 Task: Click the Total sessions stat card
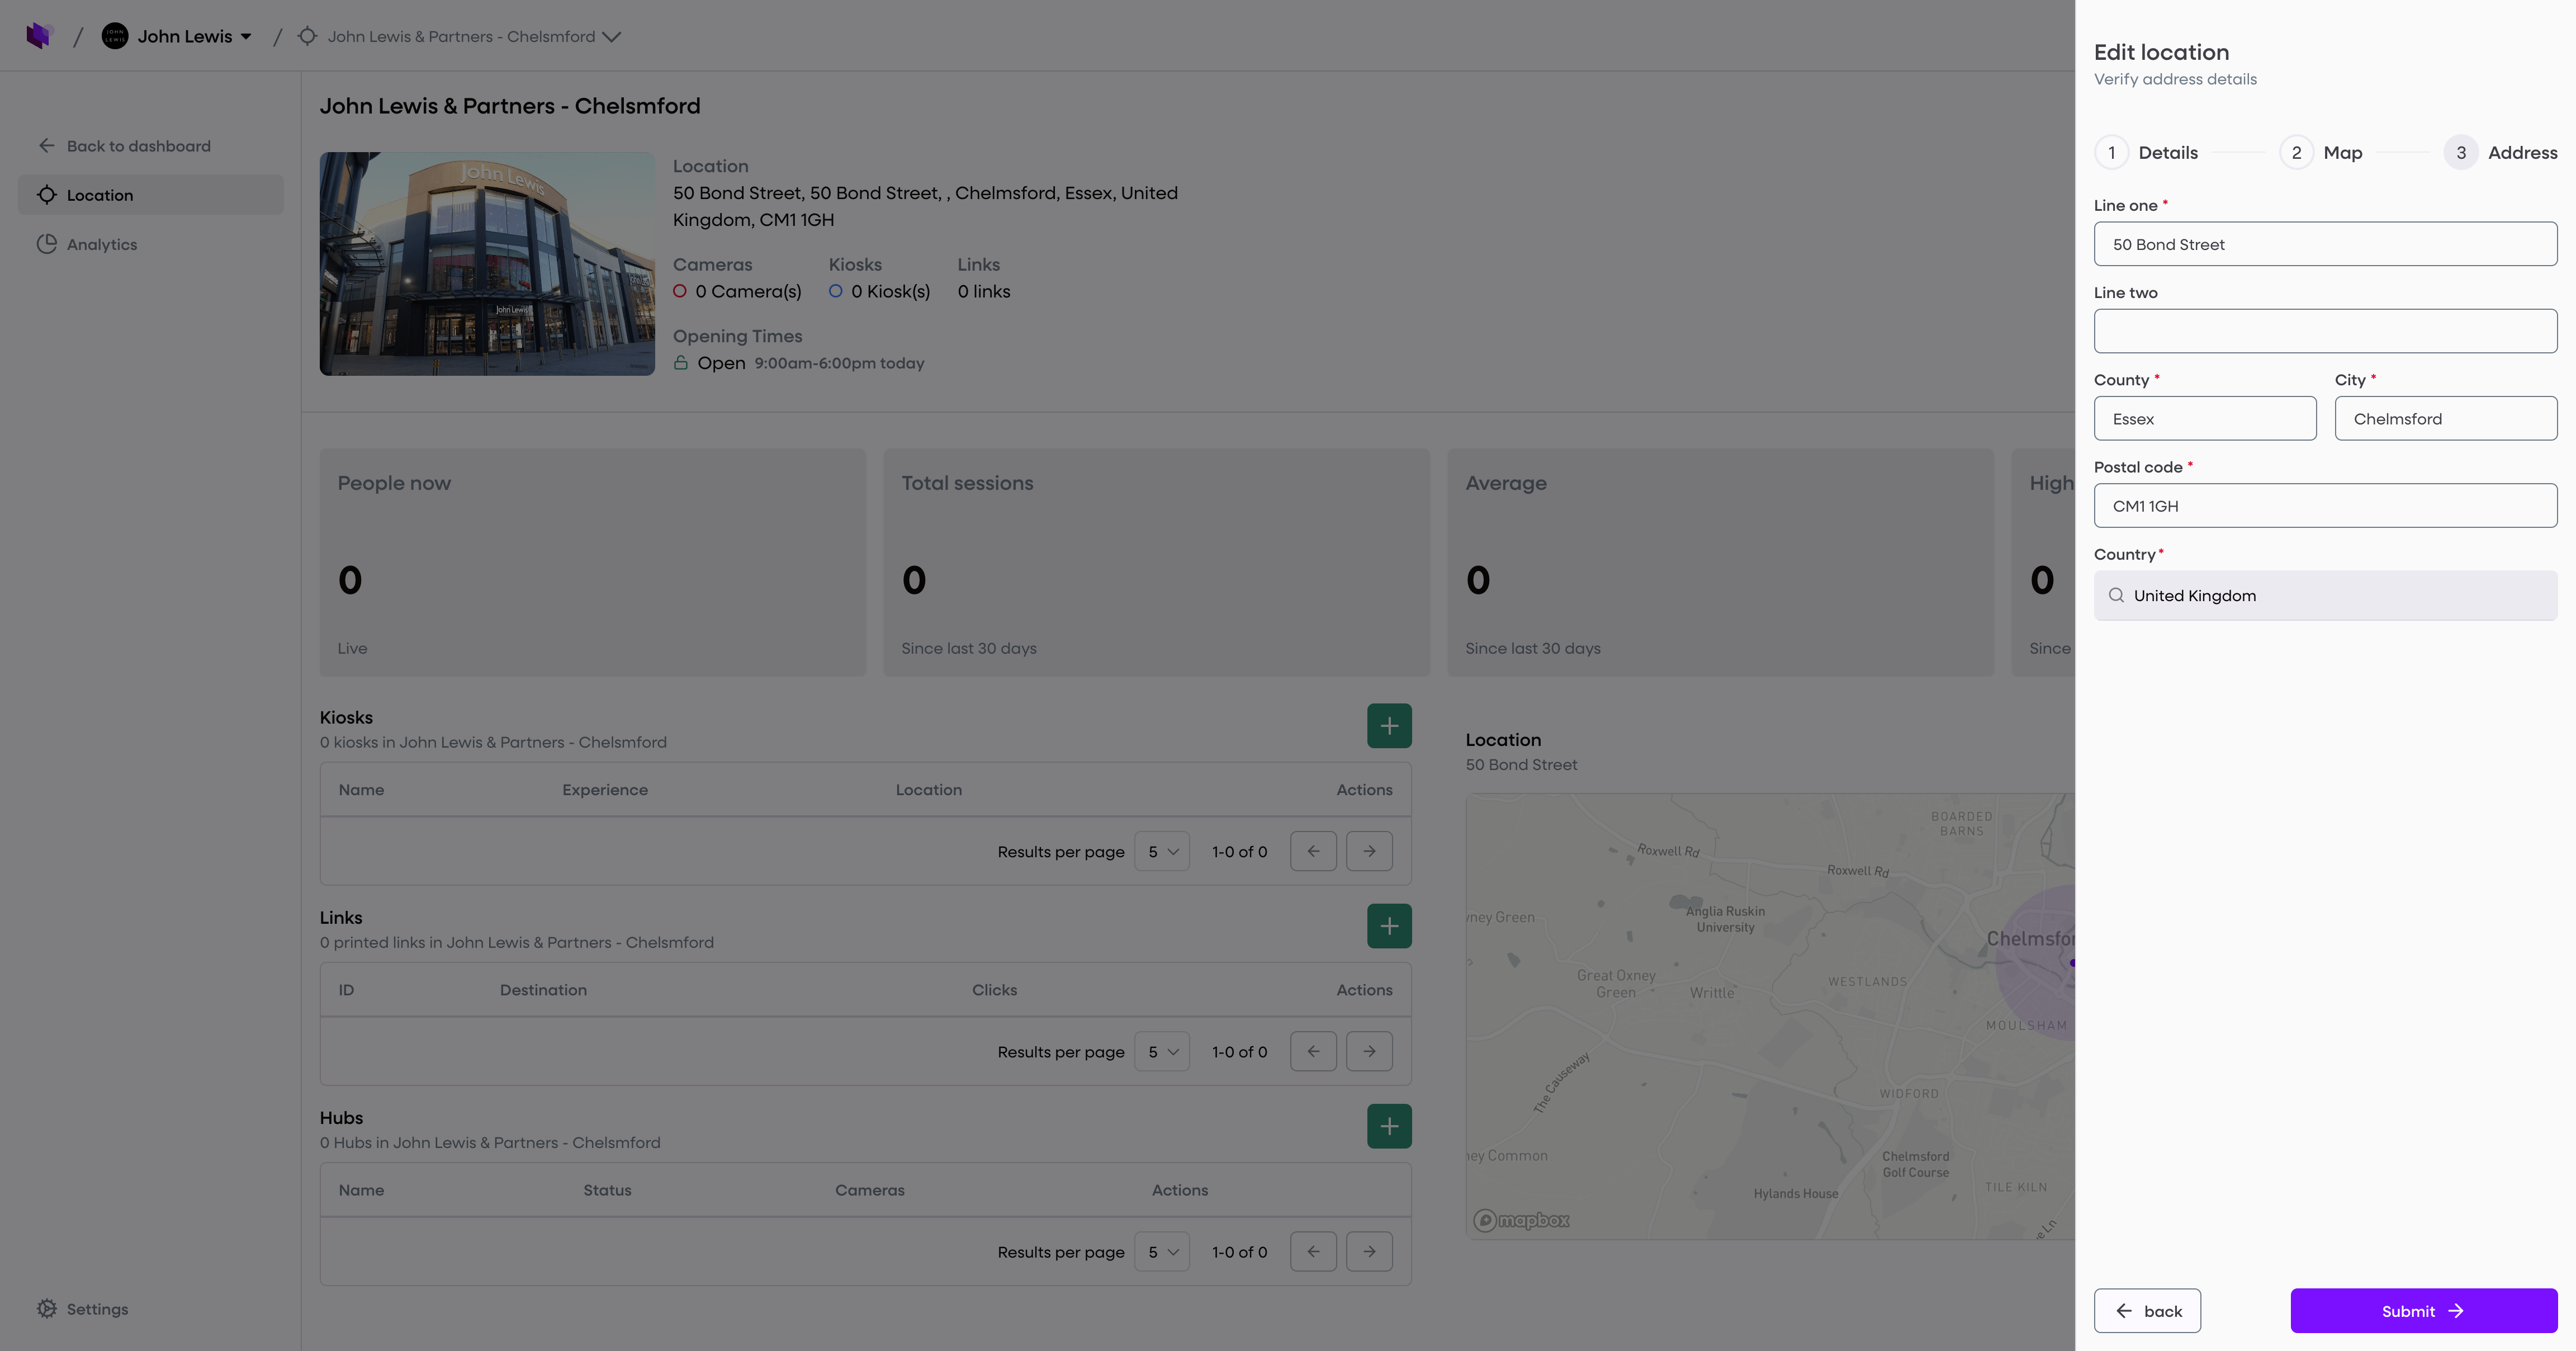tap(1157, 562)
